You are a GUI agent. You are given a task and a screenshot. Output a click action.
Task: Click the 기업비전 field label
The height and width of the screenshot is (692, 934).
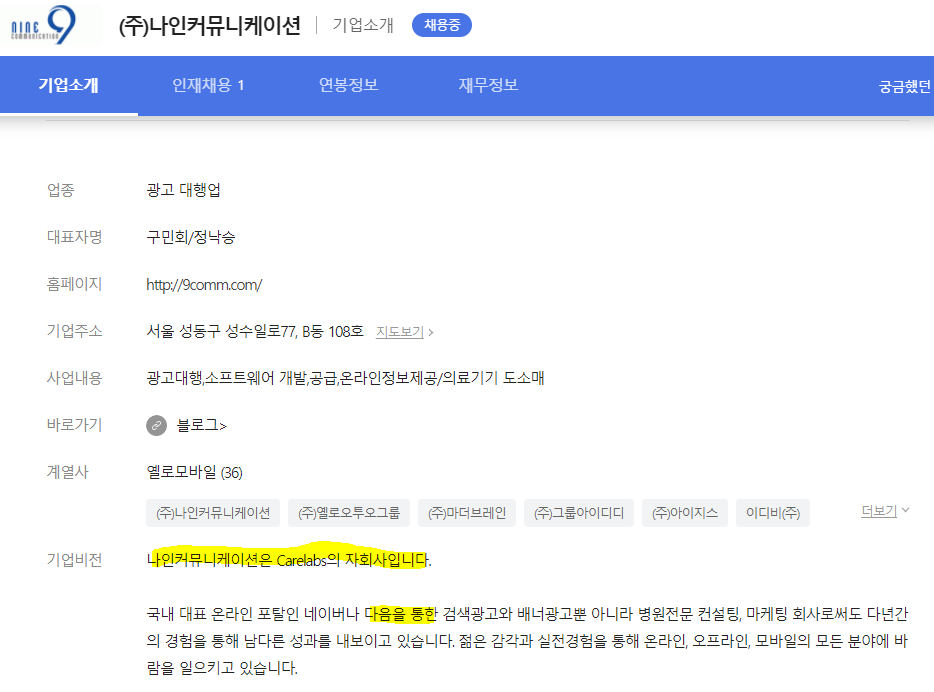74,560
